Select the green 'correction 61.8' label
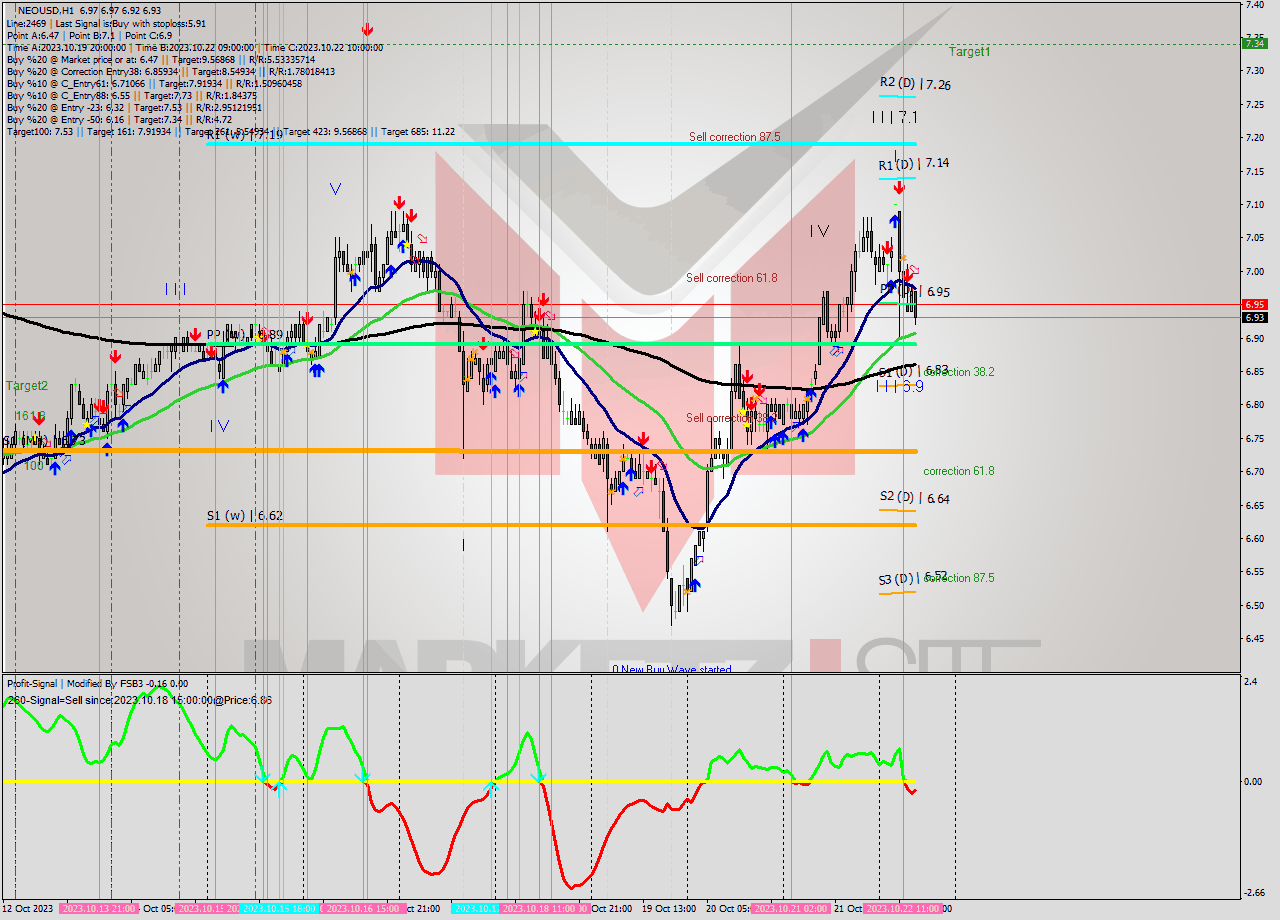The image size is (1280, 920). tap(959, 471)
